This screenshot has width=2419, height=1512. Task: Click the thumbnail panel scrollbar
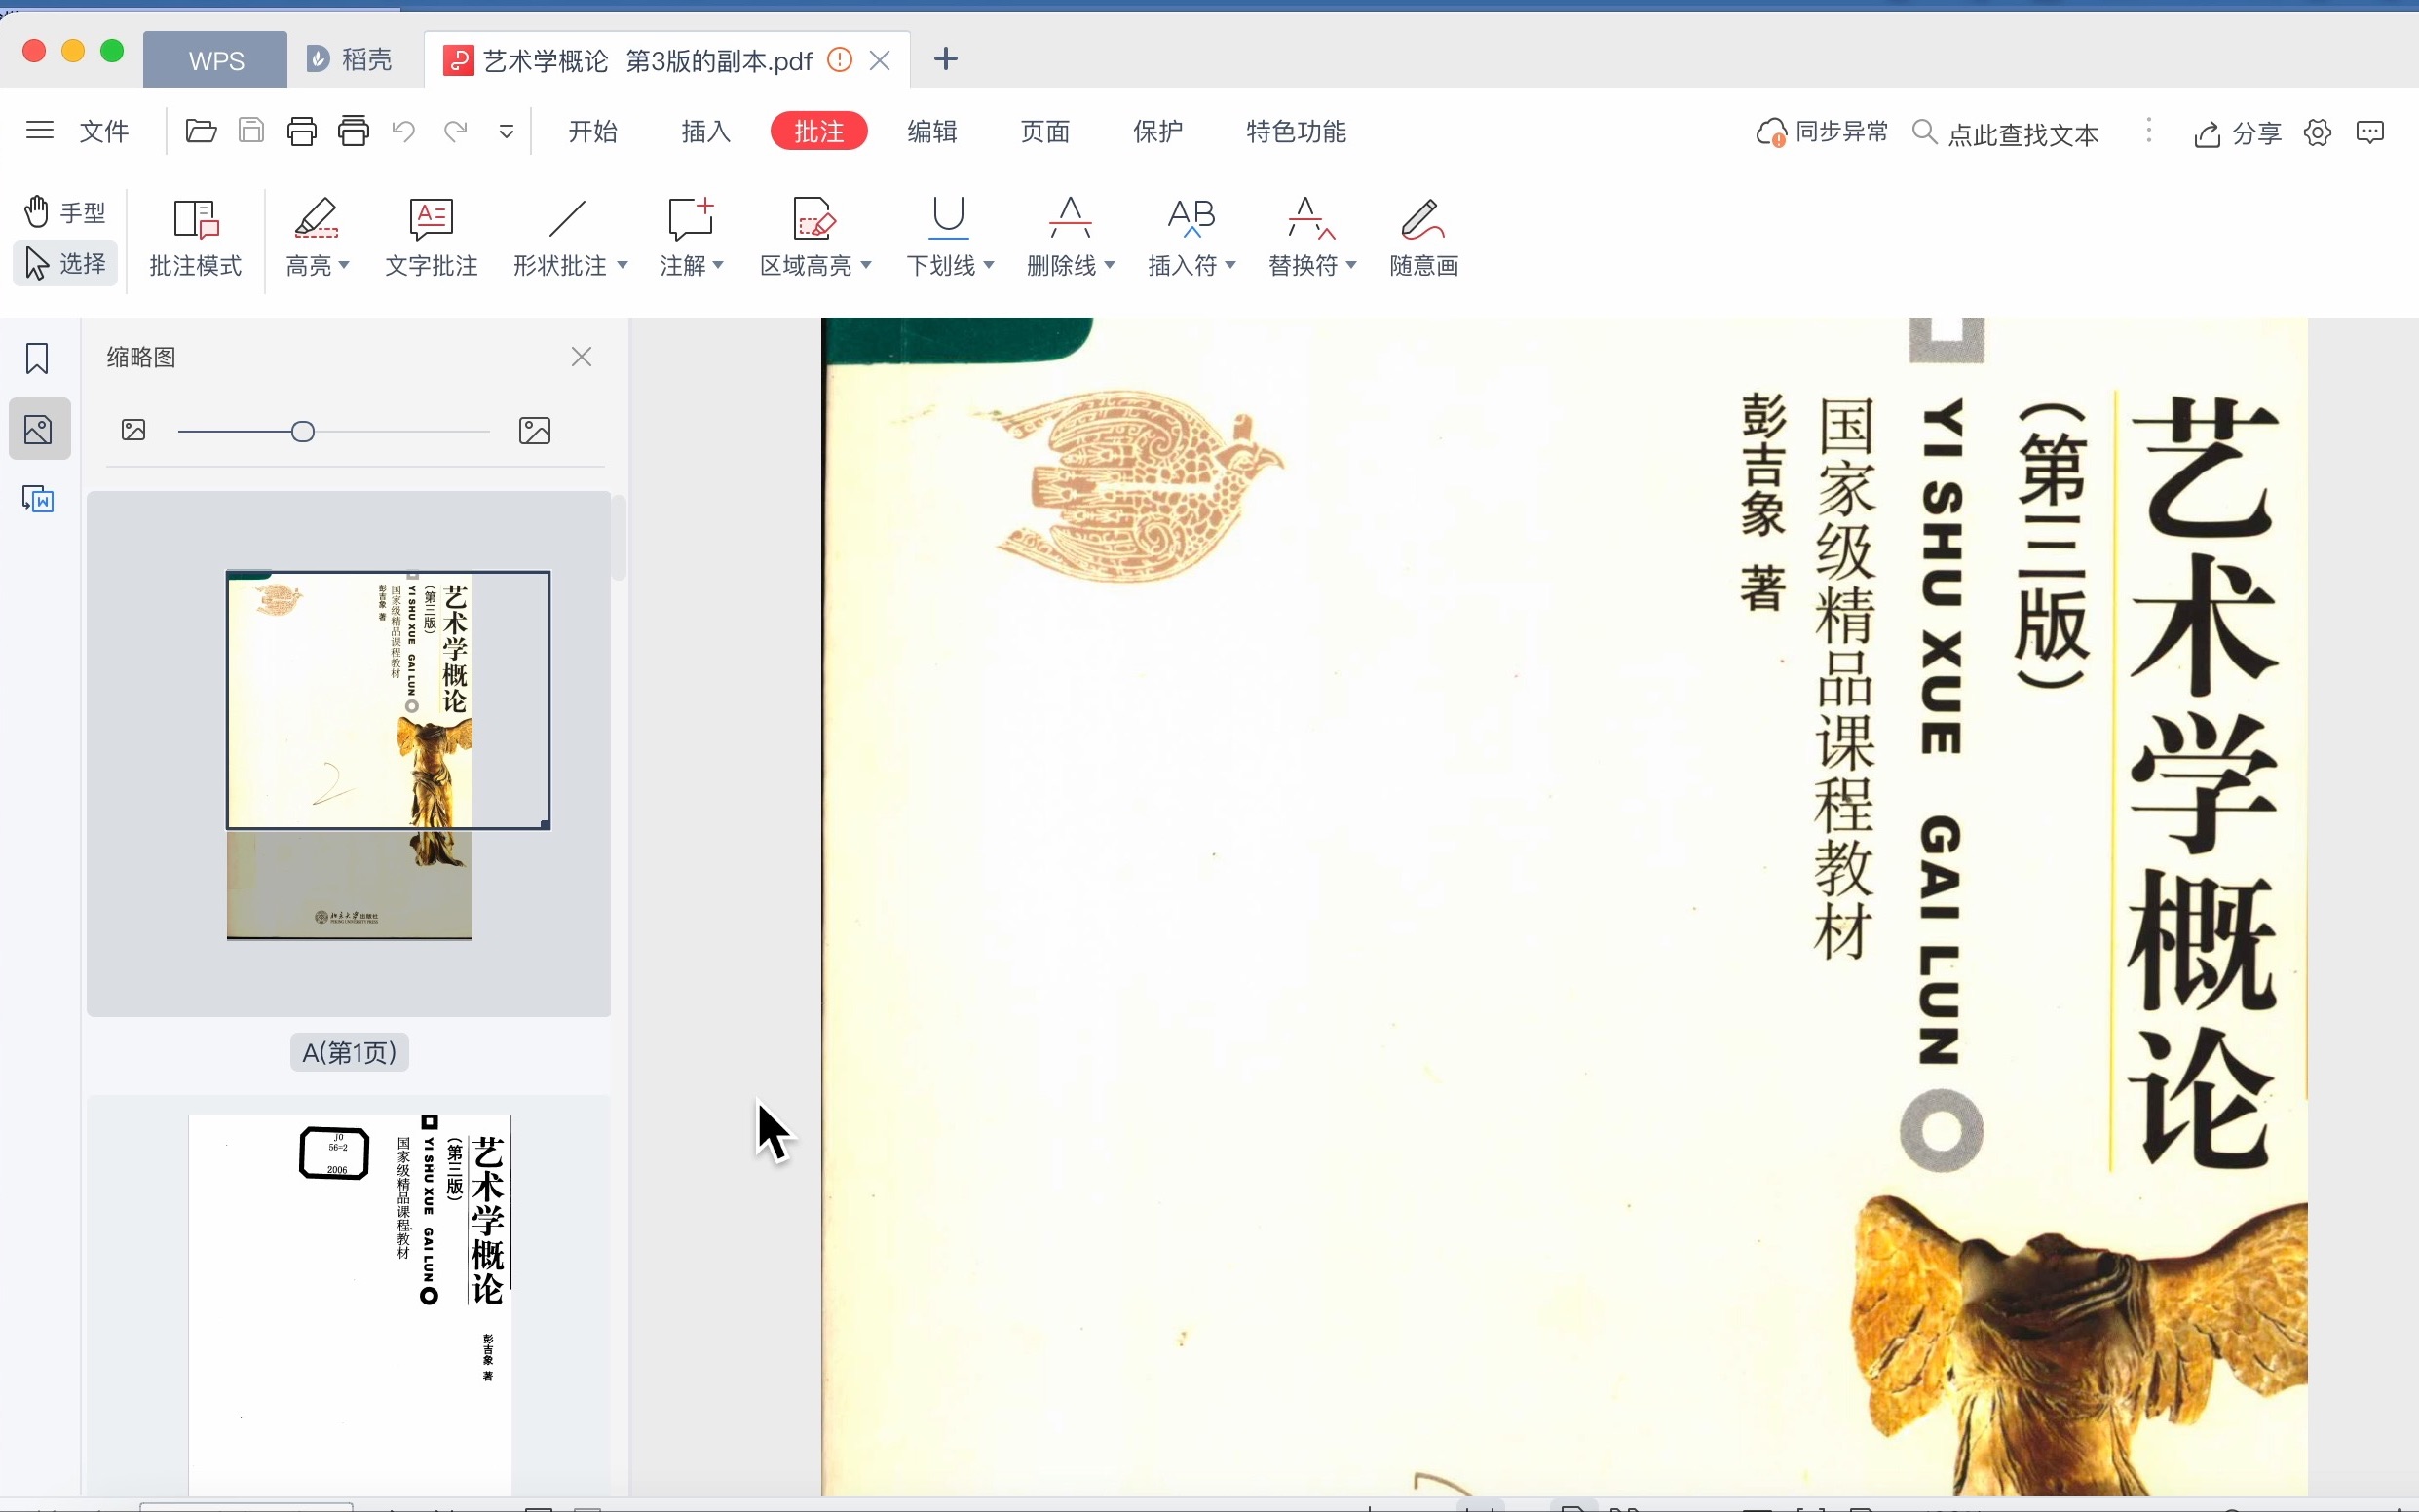coord(619,537)
